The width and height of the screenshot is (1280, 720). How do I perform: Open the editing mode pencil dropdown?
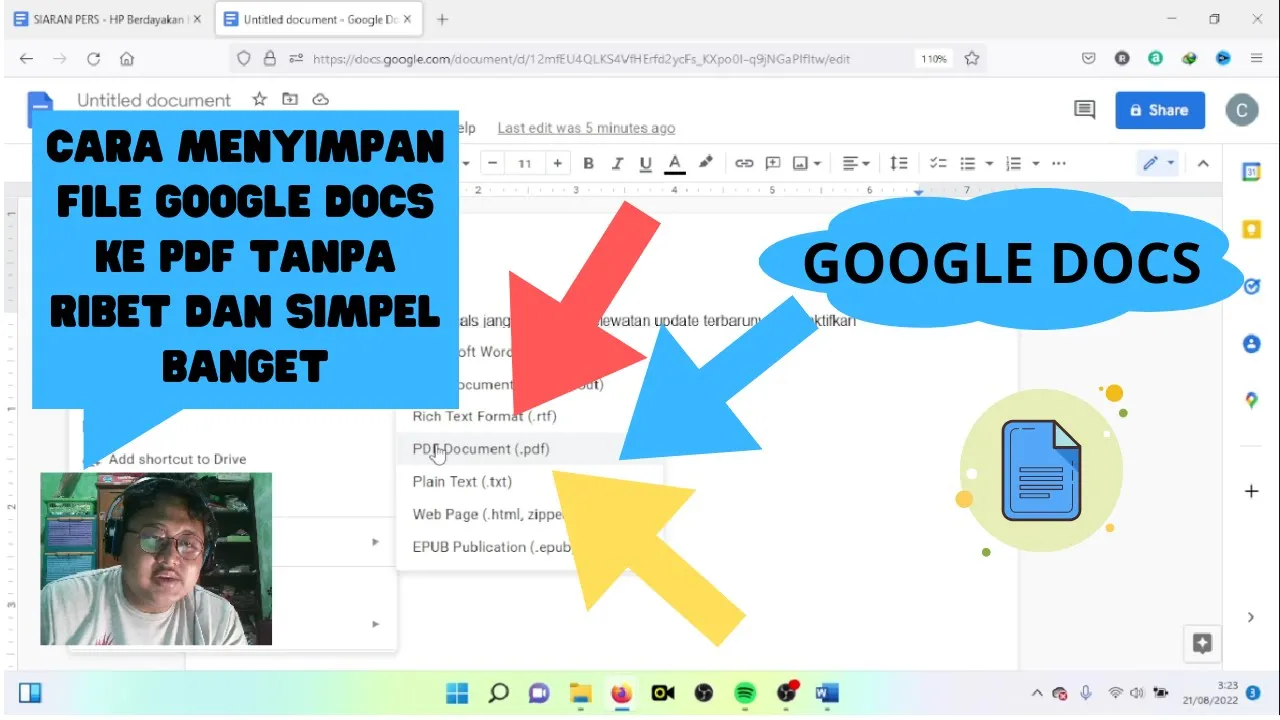coord(1159,163)
